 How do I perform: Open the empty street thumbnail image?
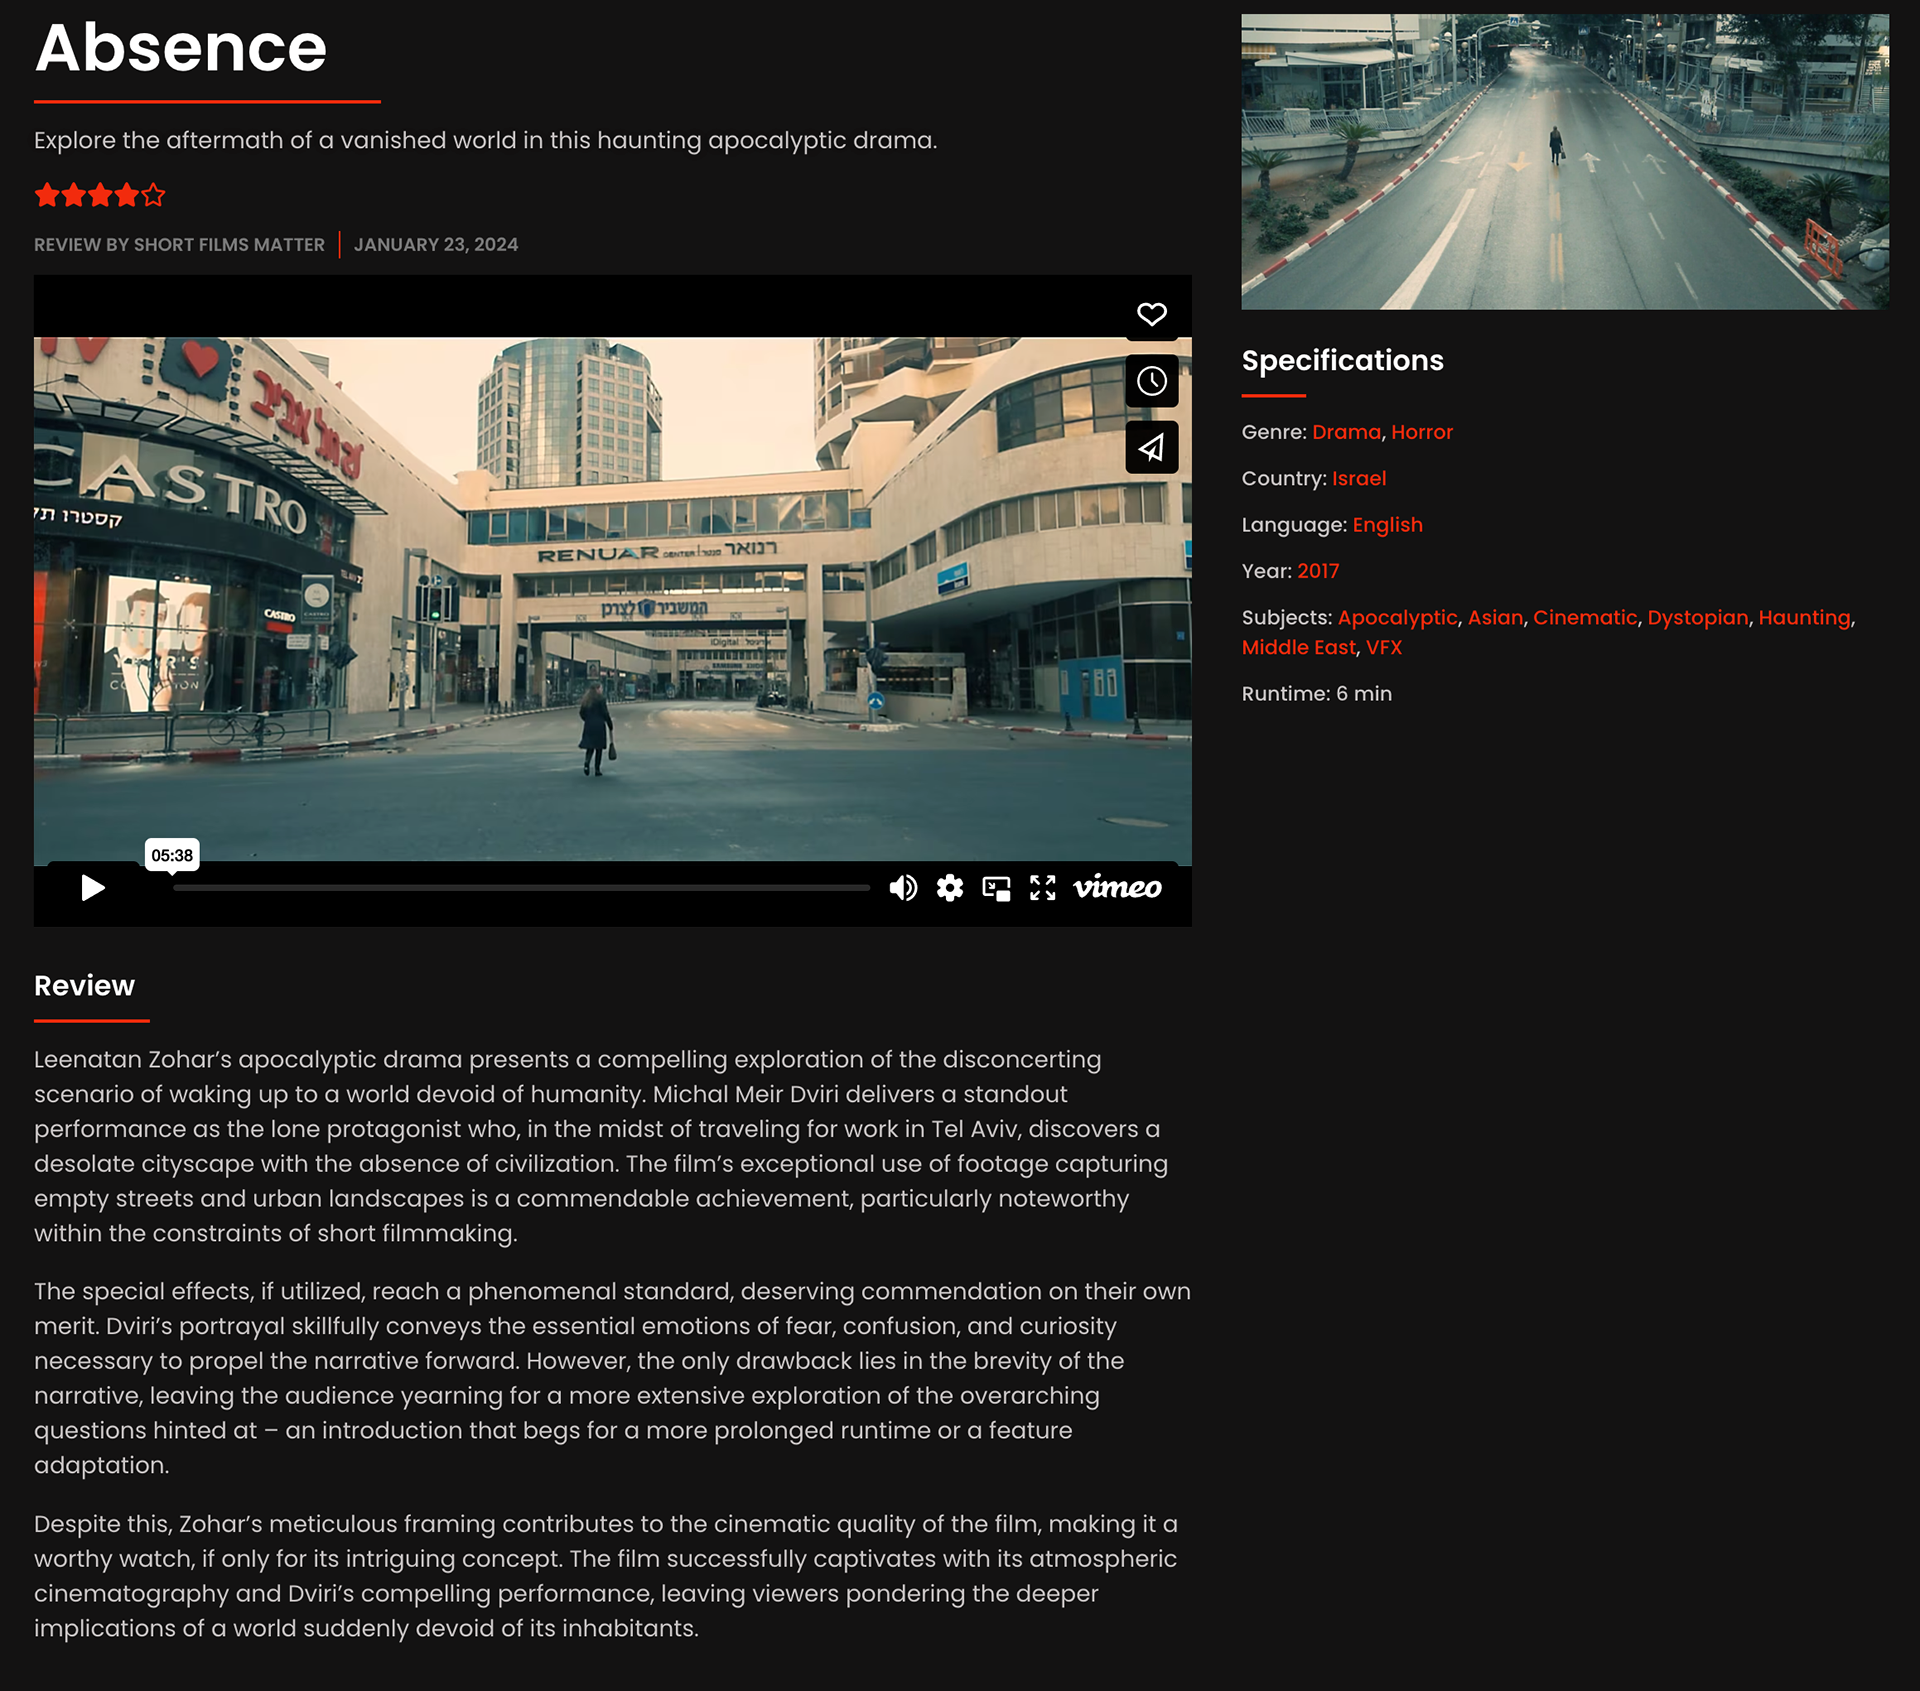point(1564,161)
